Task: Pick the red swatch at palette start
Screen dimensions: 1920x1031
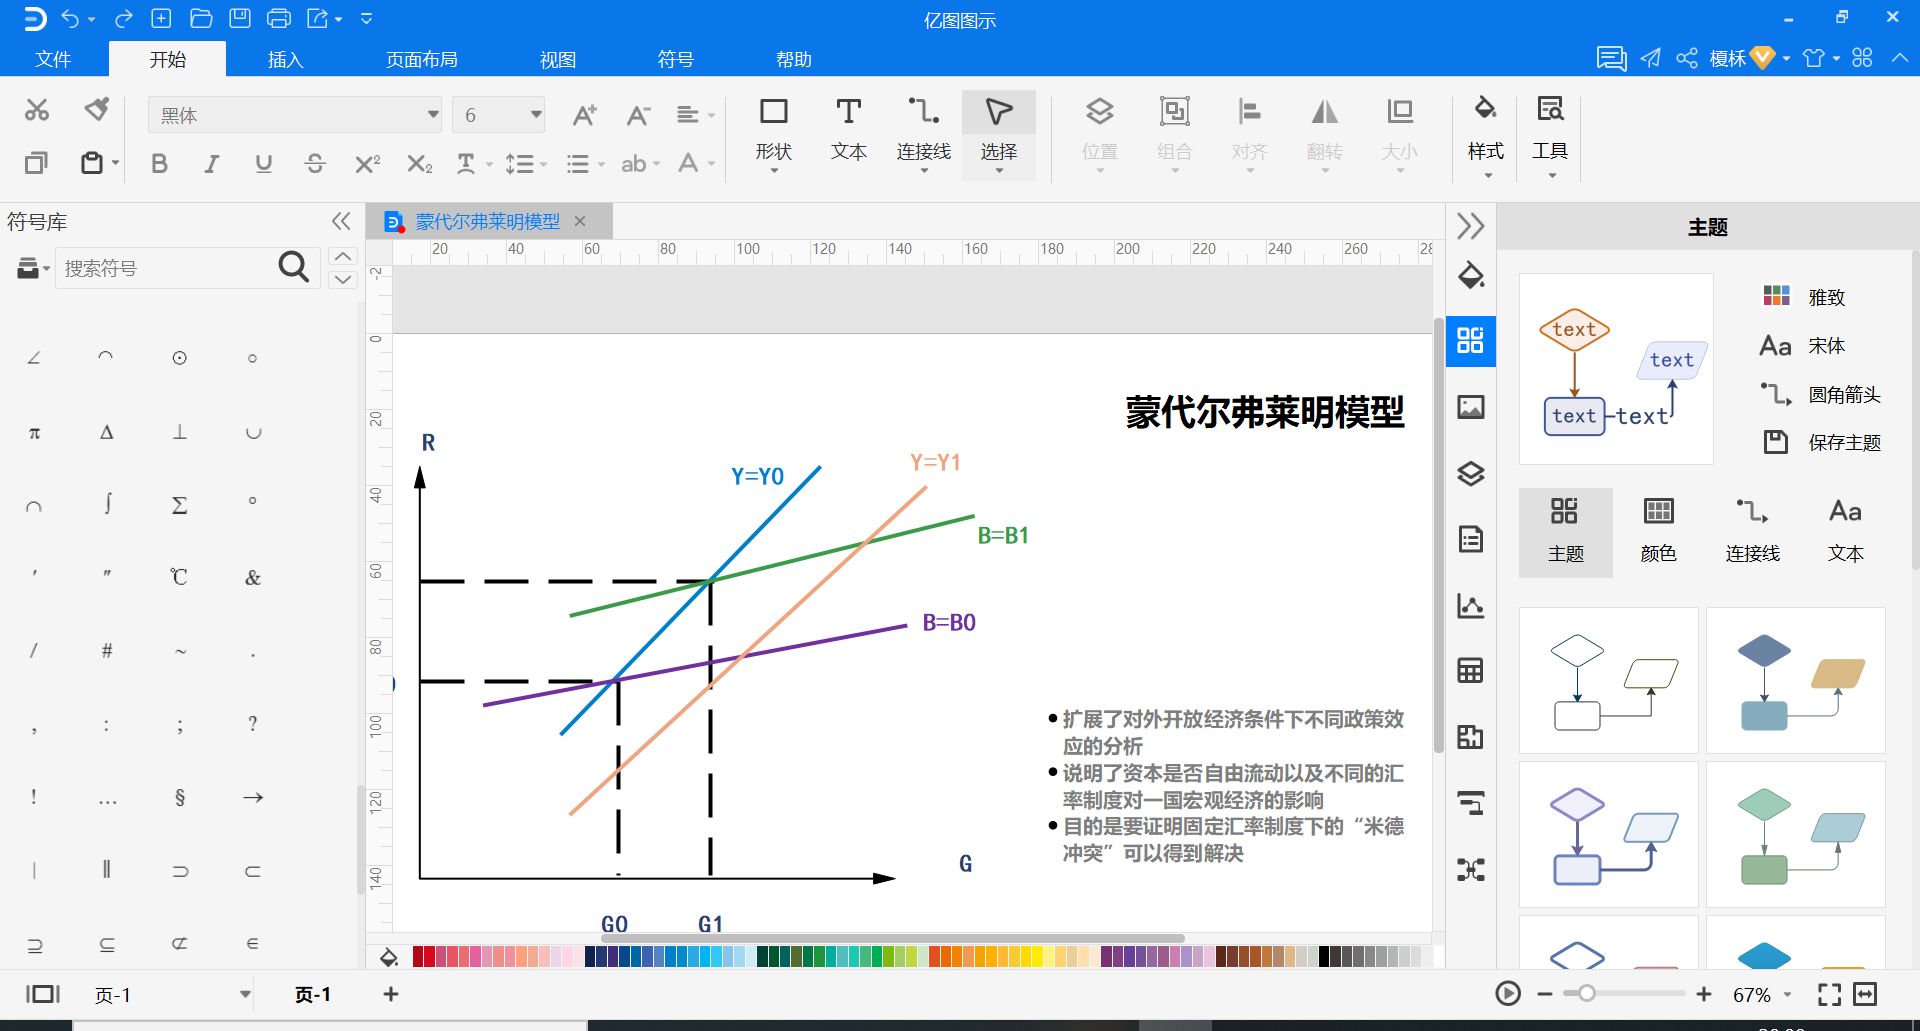Action: (418, 956)
